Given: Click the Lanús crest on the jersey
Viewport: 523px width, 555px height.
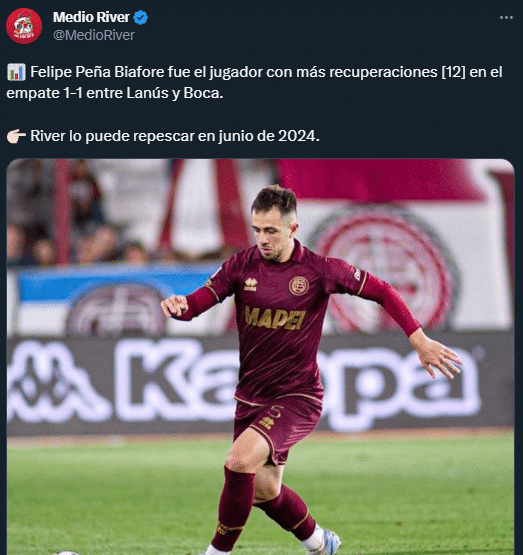Looking at the screenshot, I should [x=299, y=286].
